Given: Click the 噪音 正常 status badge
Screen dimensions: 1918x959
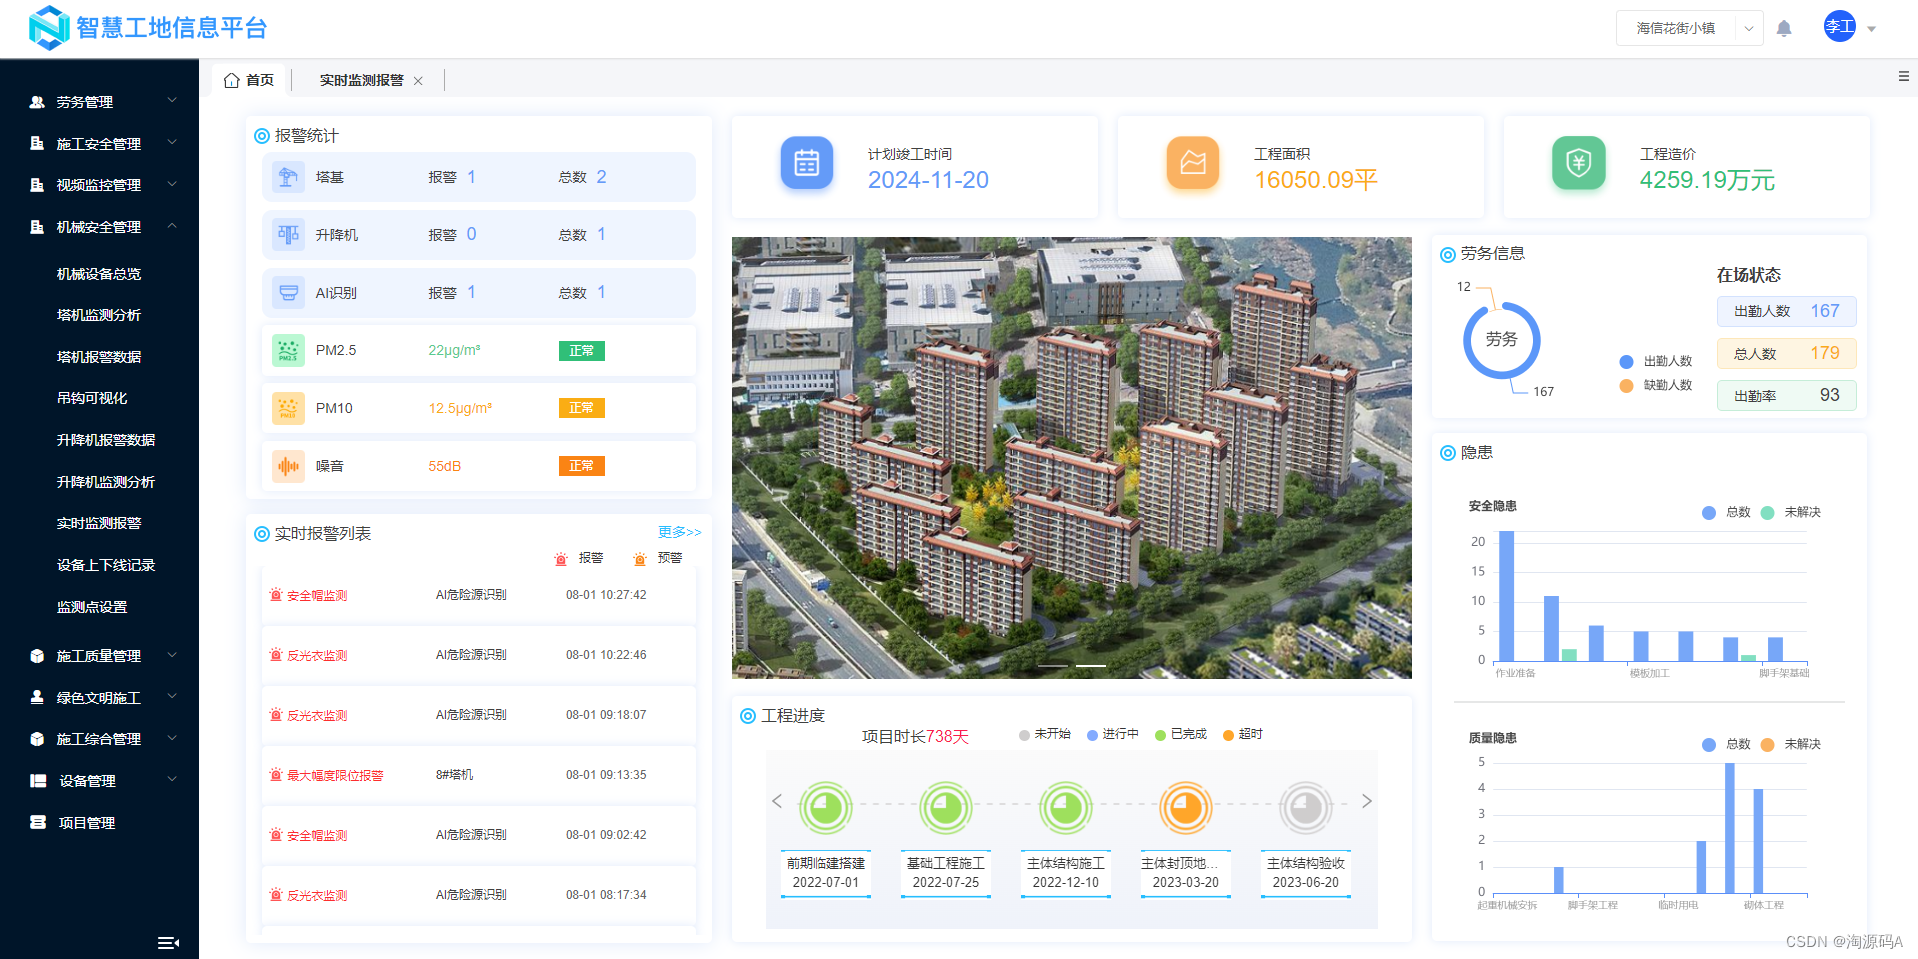Looking at the screenshot, I should [581, 466].
